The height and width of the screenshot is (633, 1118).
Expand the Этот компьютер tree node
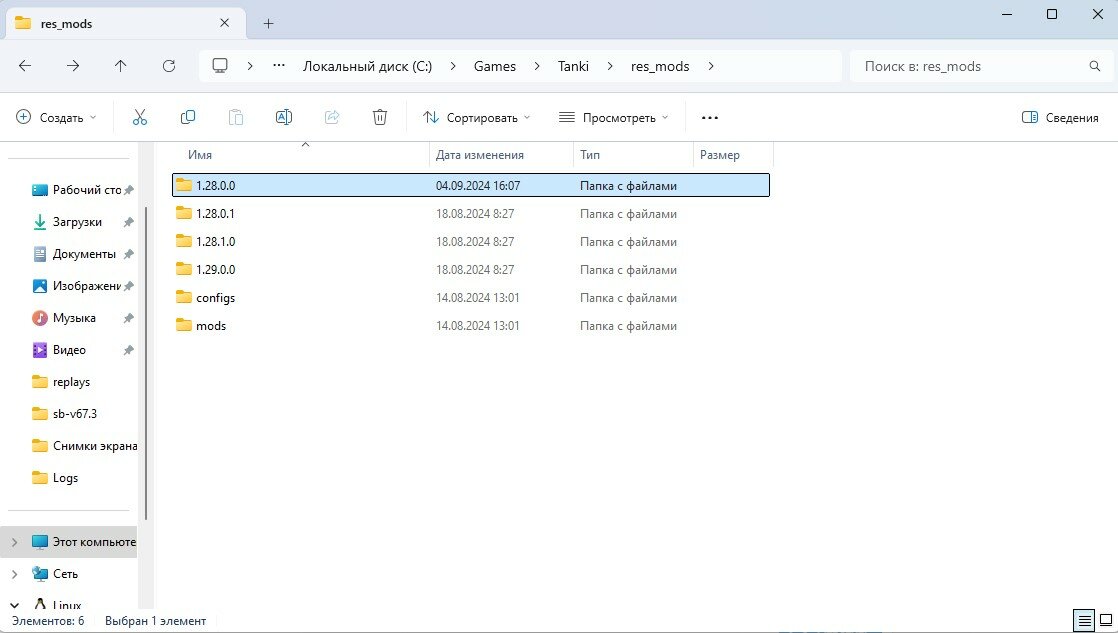click(x=14, y=542)
